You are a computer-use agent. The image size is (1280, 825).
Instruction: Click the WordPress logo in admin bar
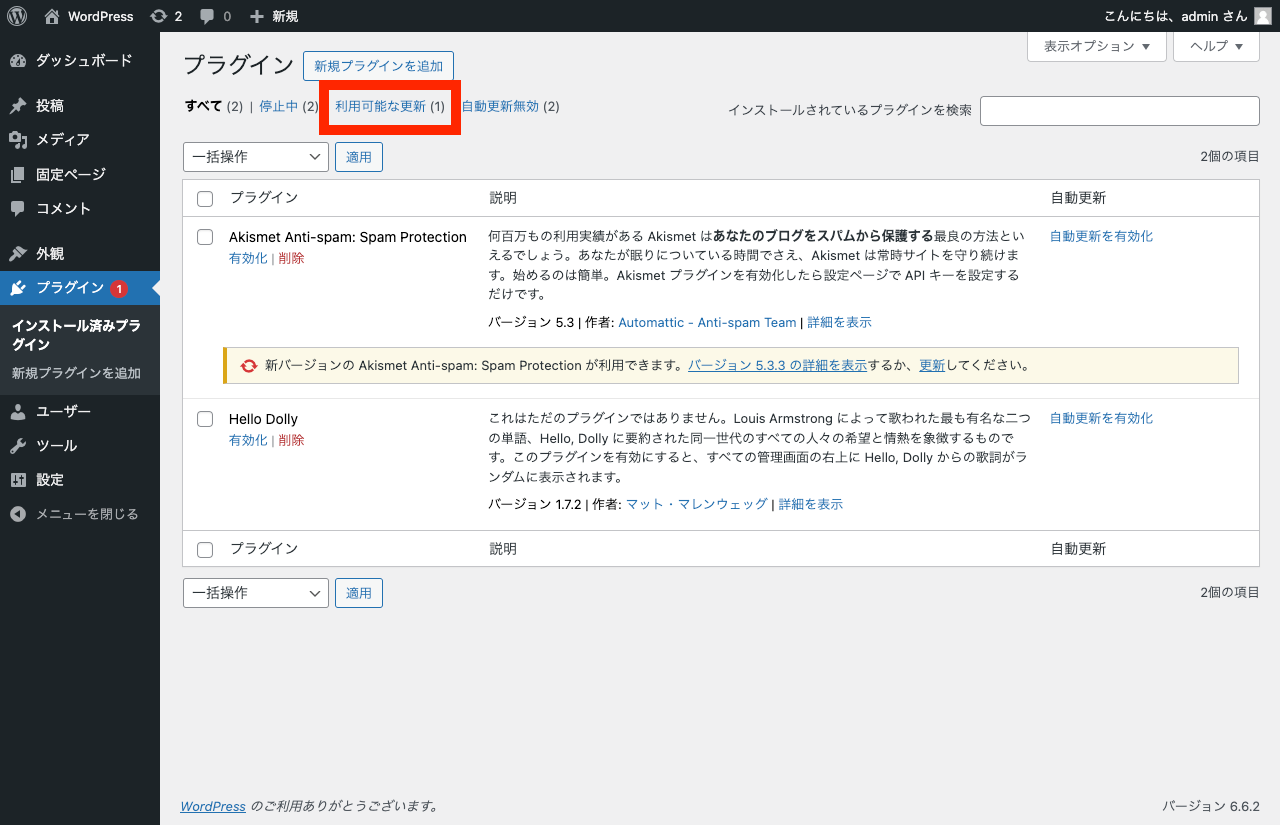(16, 16)
